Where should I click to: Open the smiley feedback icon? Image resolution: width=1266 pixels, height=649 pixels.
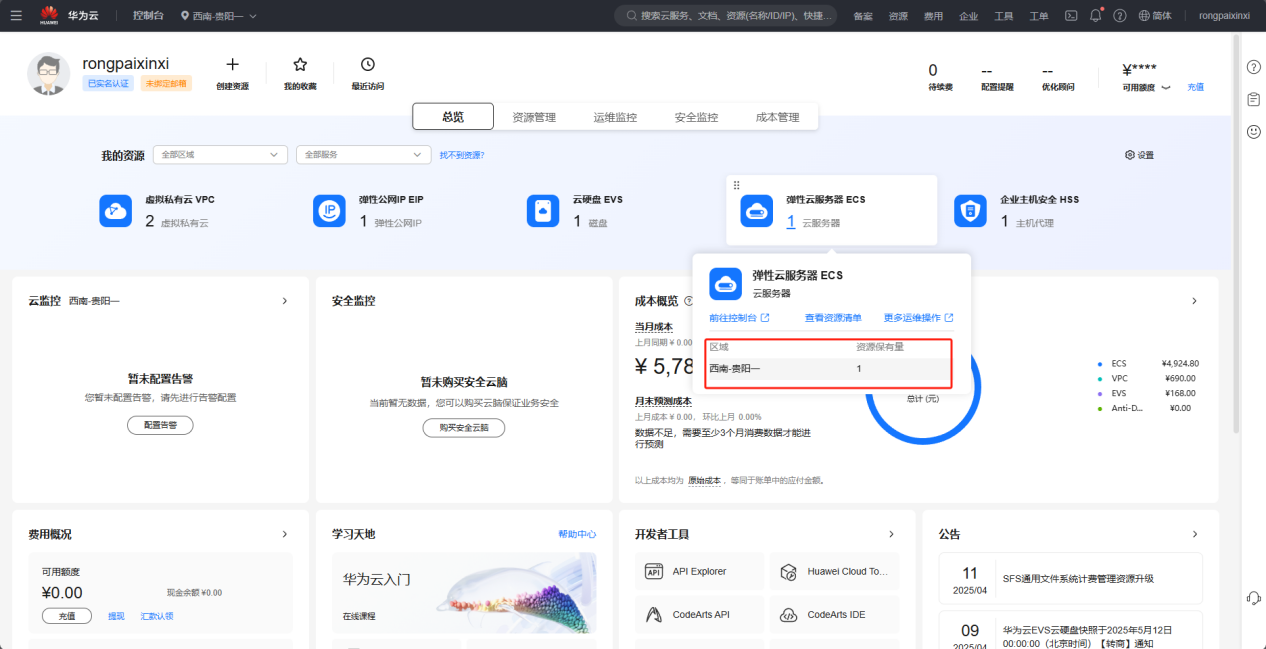[x=1253, y=131]
